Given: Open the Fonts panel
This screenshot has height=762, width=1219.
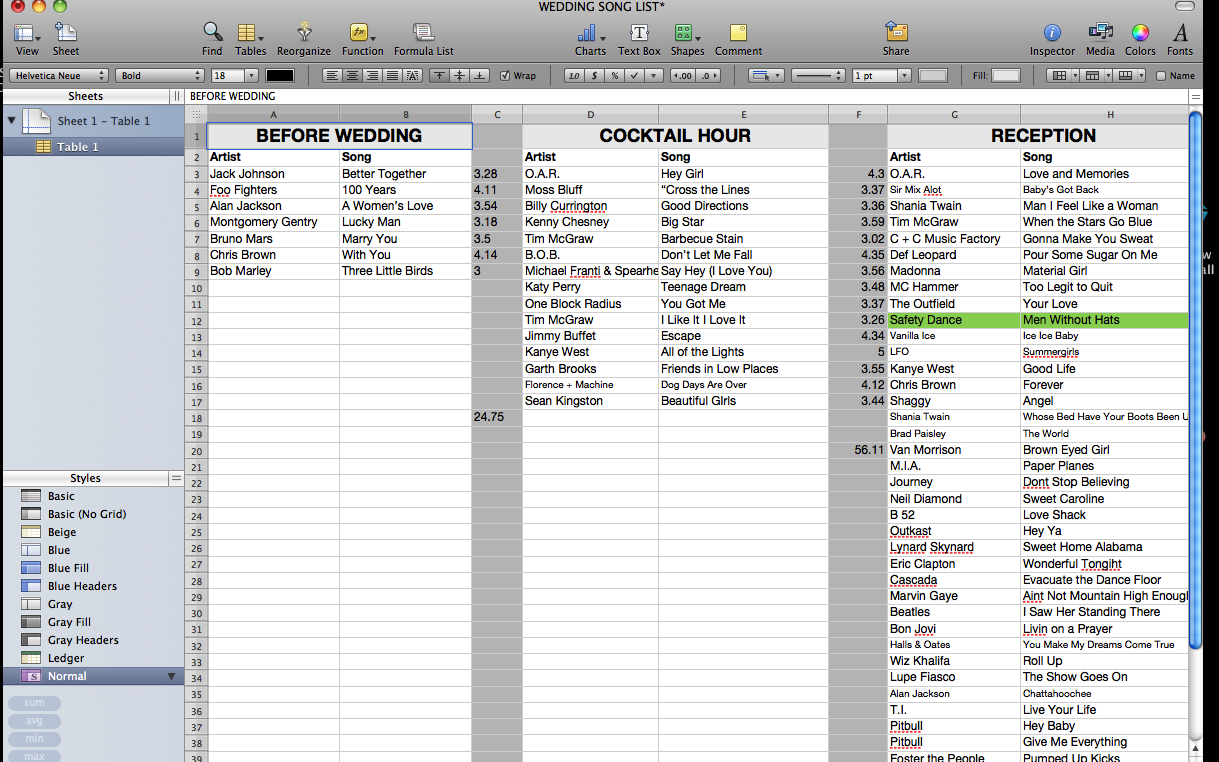Looking at the screenshot, I should coord(1180,38).
